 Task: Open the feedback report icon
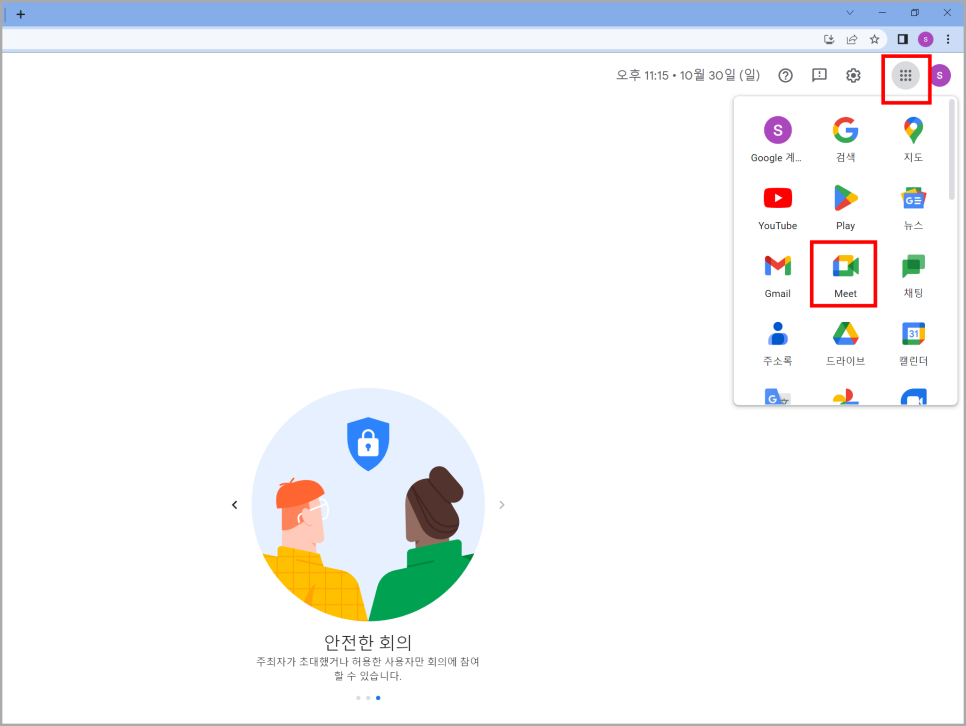pos(819,75)
